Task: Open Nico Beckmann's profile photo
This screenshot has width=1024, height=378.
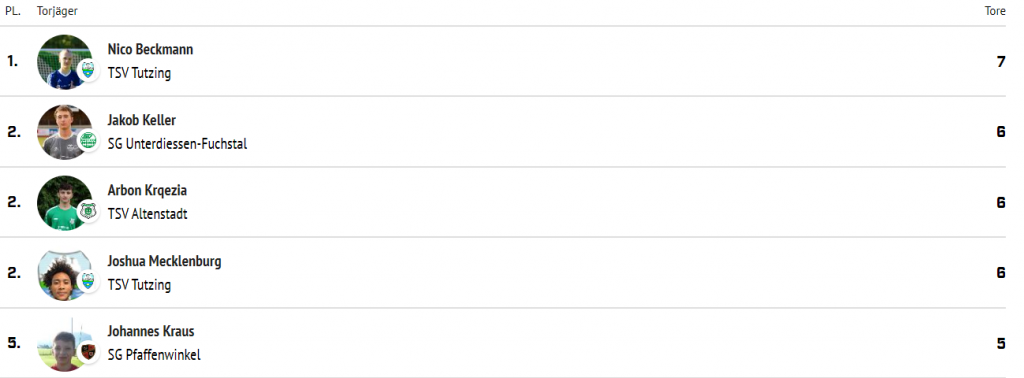Action: pos(64,61)
